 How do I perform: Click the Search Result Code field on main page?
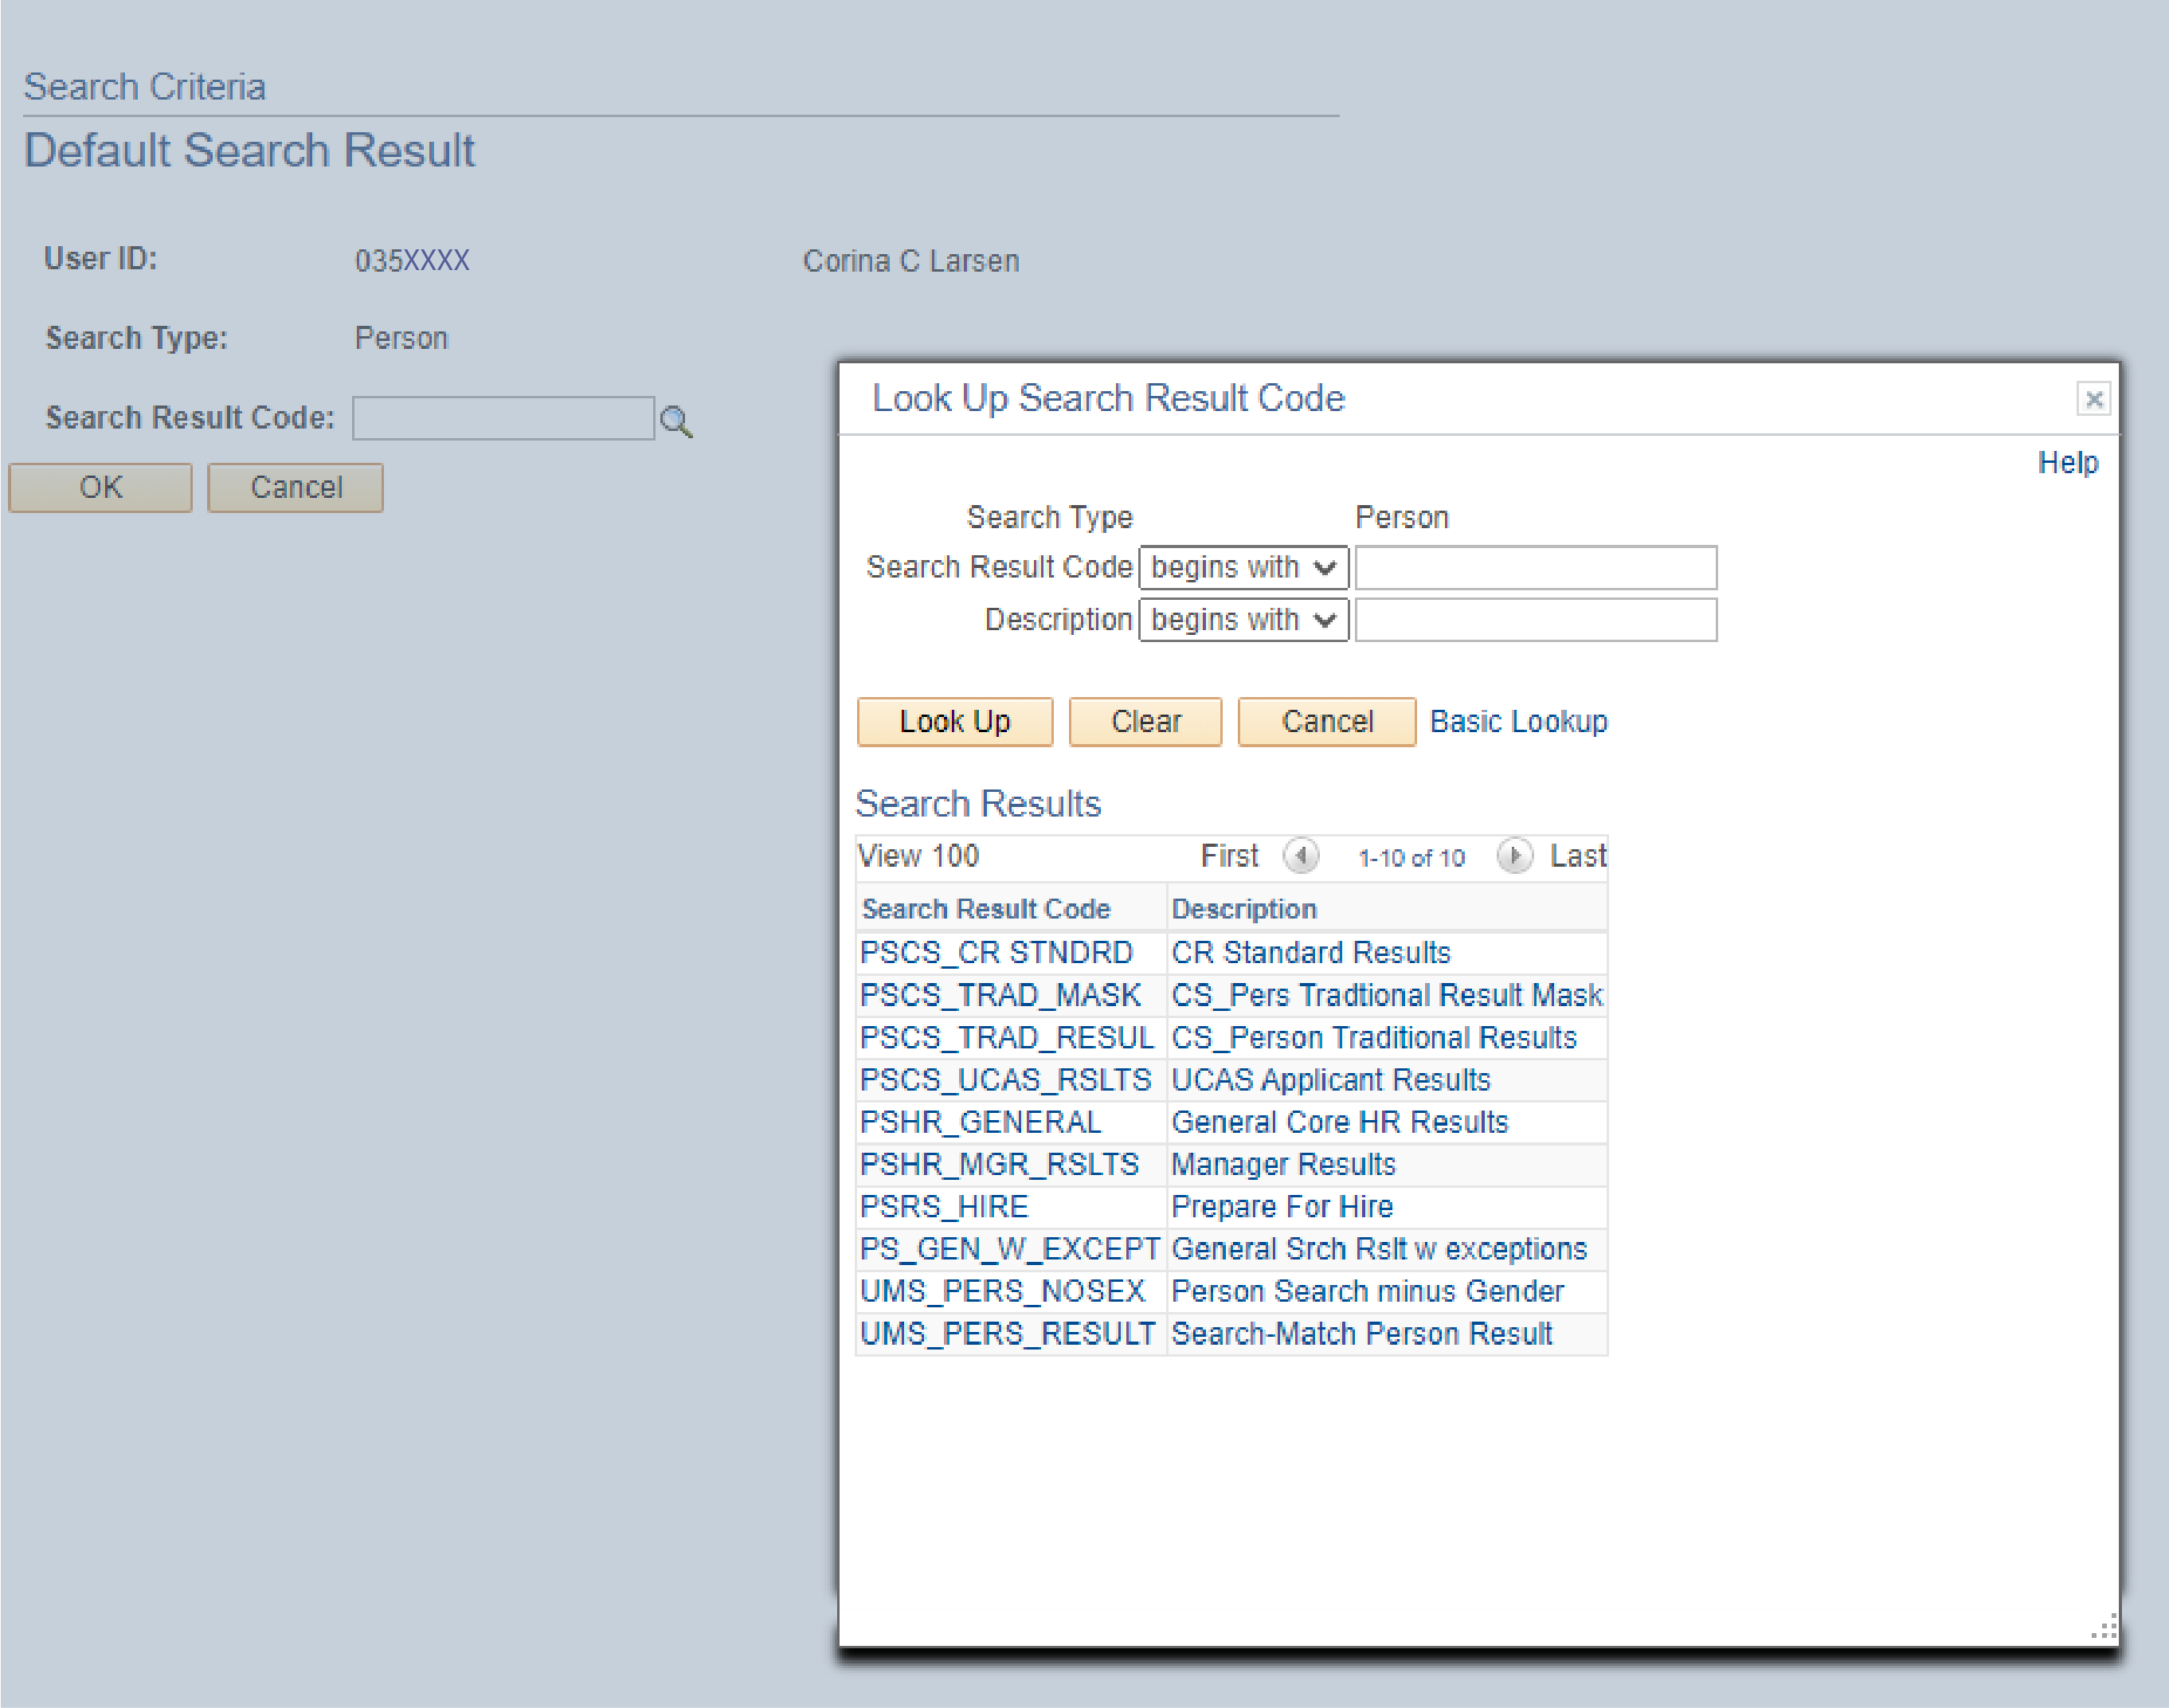(x=504, y=418)
